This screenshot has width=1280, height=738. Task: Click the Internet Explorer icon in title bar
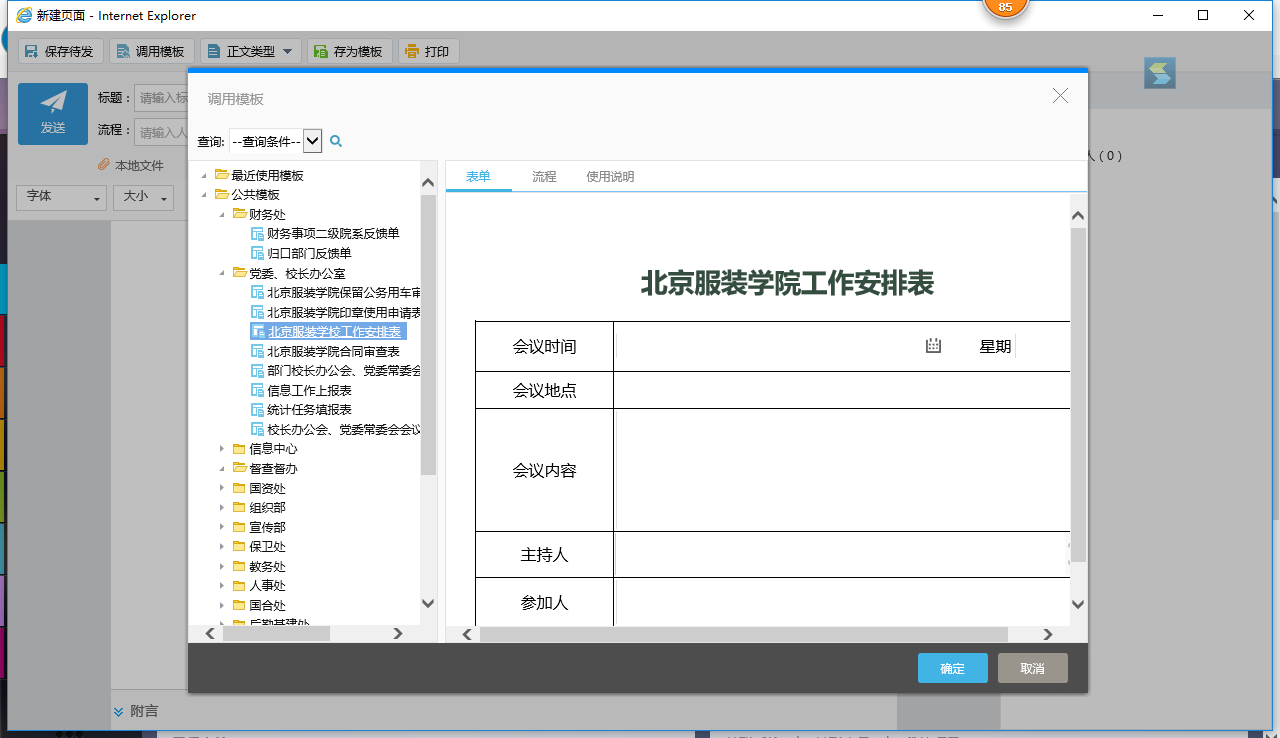[x=24, y=15]
